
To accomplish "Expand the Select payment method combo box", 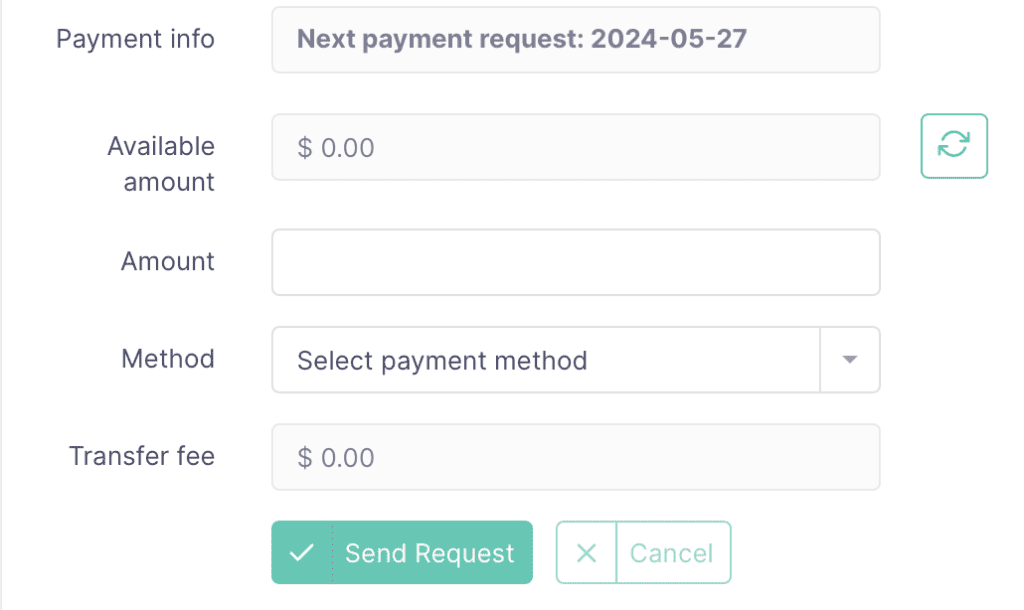I will tap(575, 360).
